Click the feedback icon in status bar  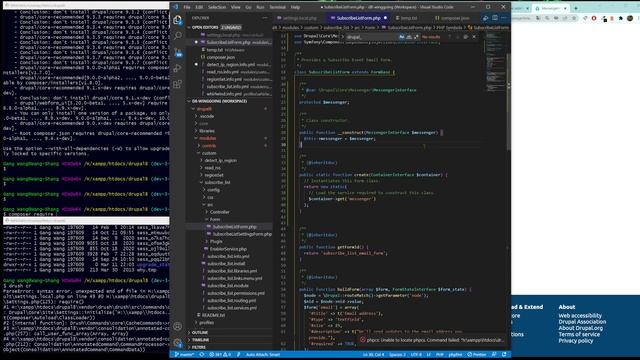click(494, 355)
